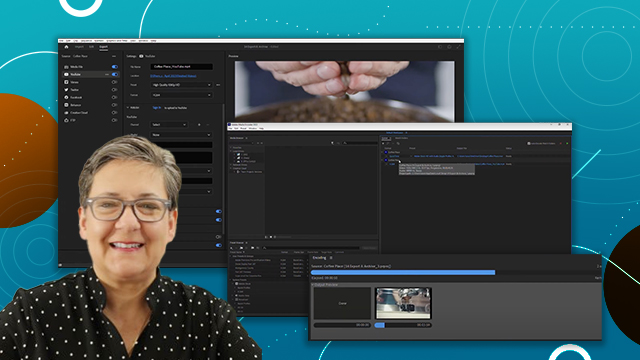Viewport: 640px width, 360px height.
Task: Click the Add Source icon in Queue toolbar
Action: (x=383, y=143)
